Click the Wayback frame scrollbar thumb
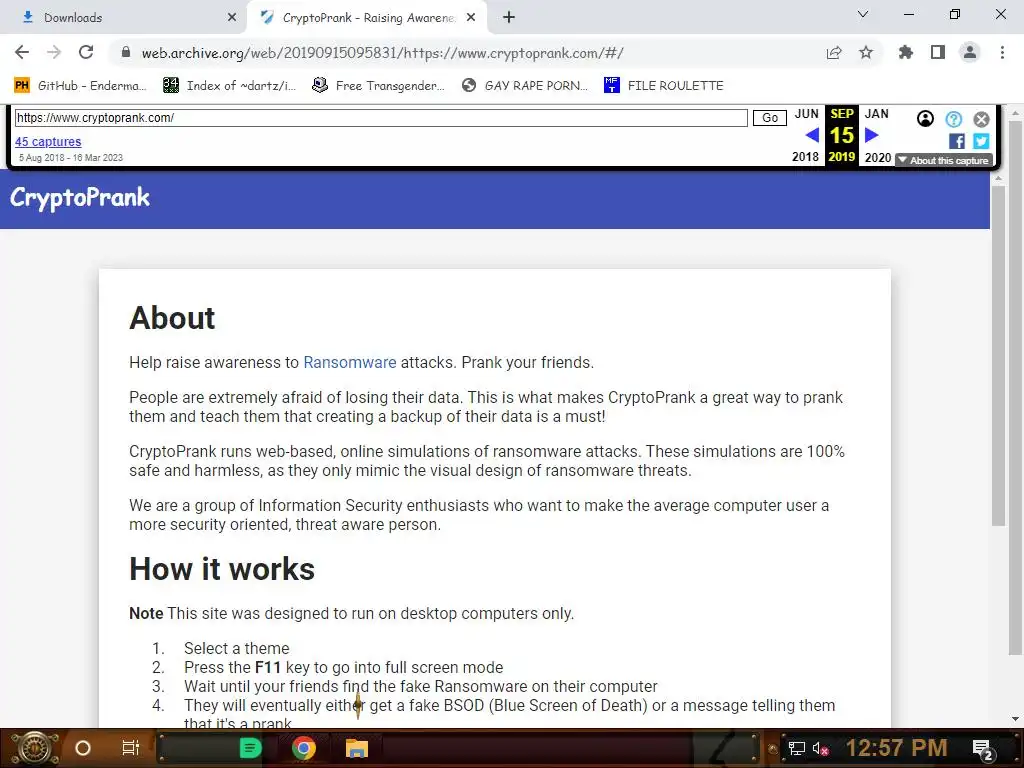The height and width of the screenshot is (768, 1024). [999, 355]
